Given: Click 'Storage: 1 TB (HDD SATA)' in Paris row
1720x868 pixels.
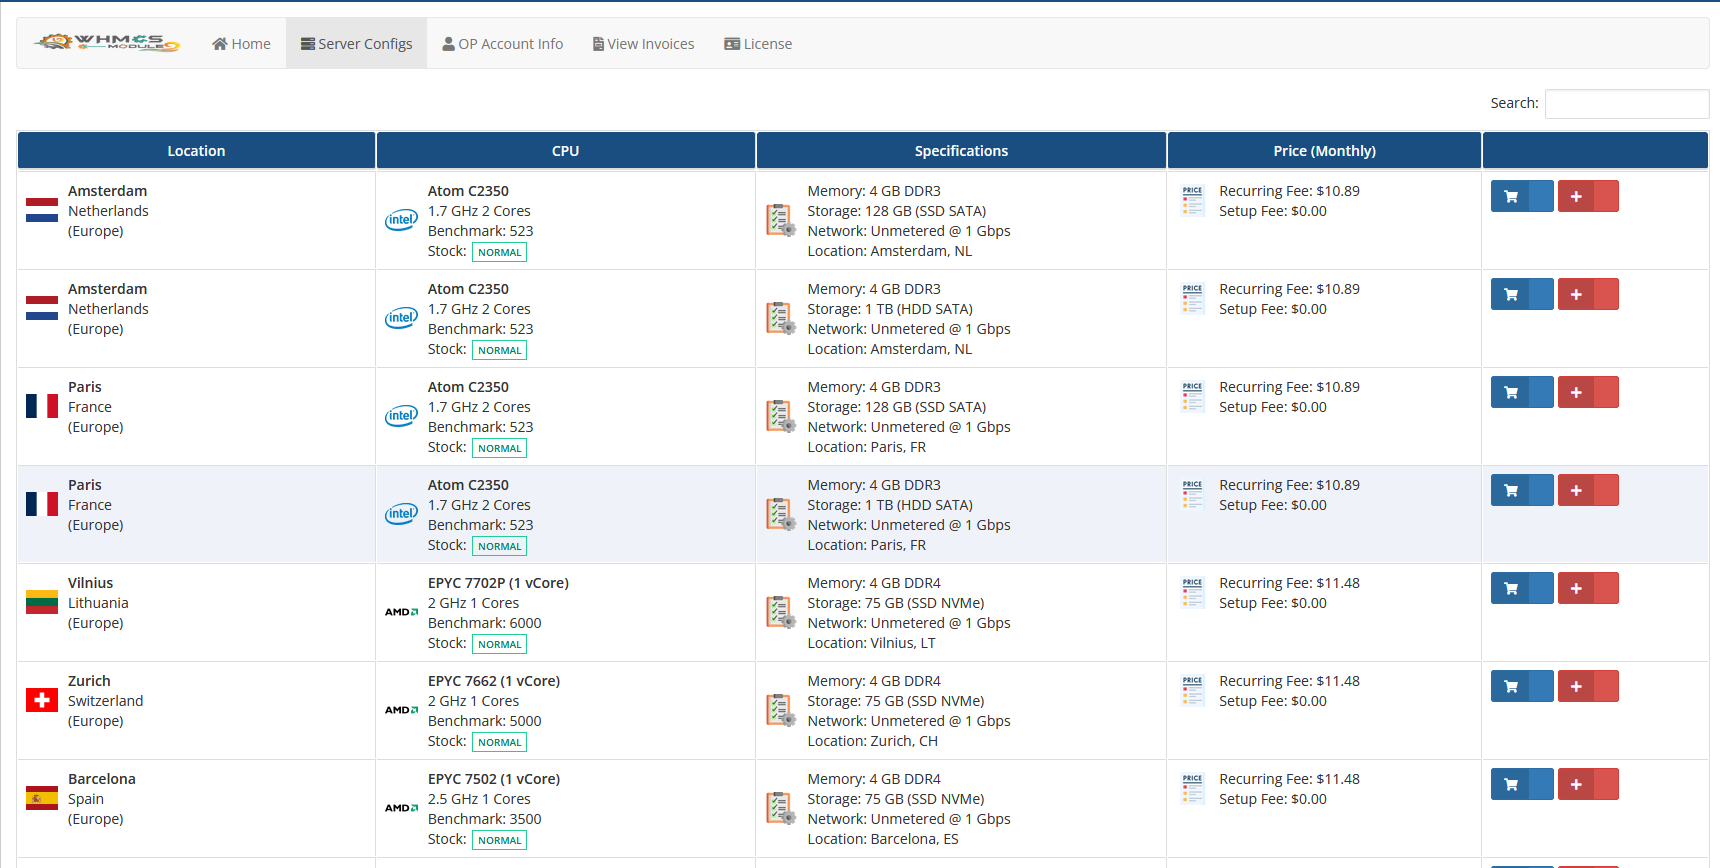Looking at the screenshot, I should (890, 505).
